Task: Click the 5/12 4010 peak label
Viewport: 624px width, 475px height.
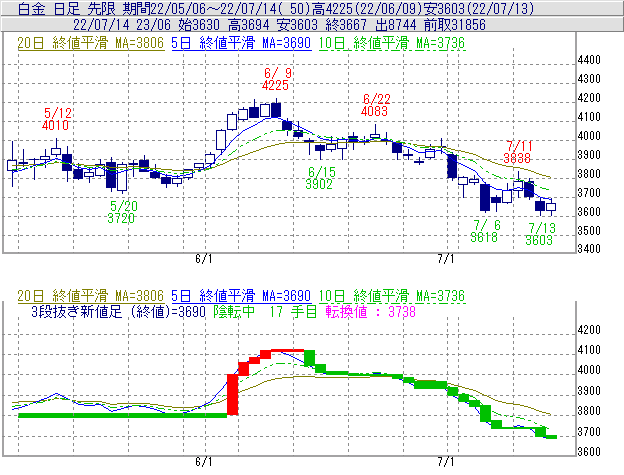Action: coord(56,119)
